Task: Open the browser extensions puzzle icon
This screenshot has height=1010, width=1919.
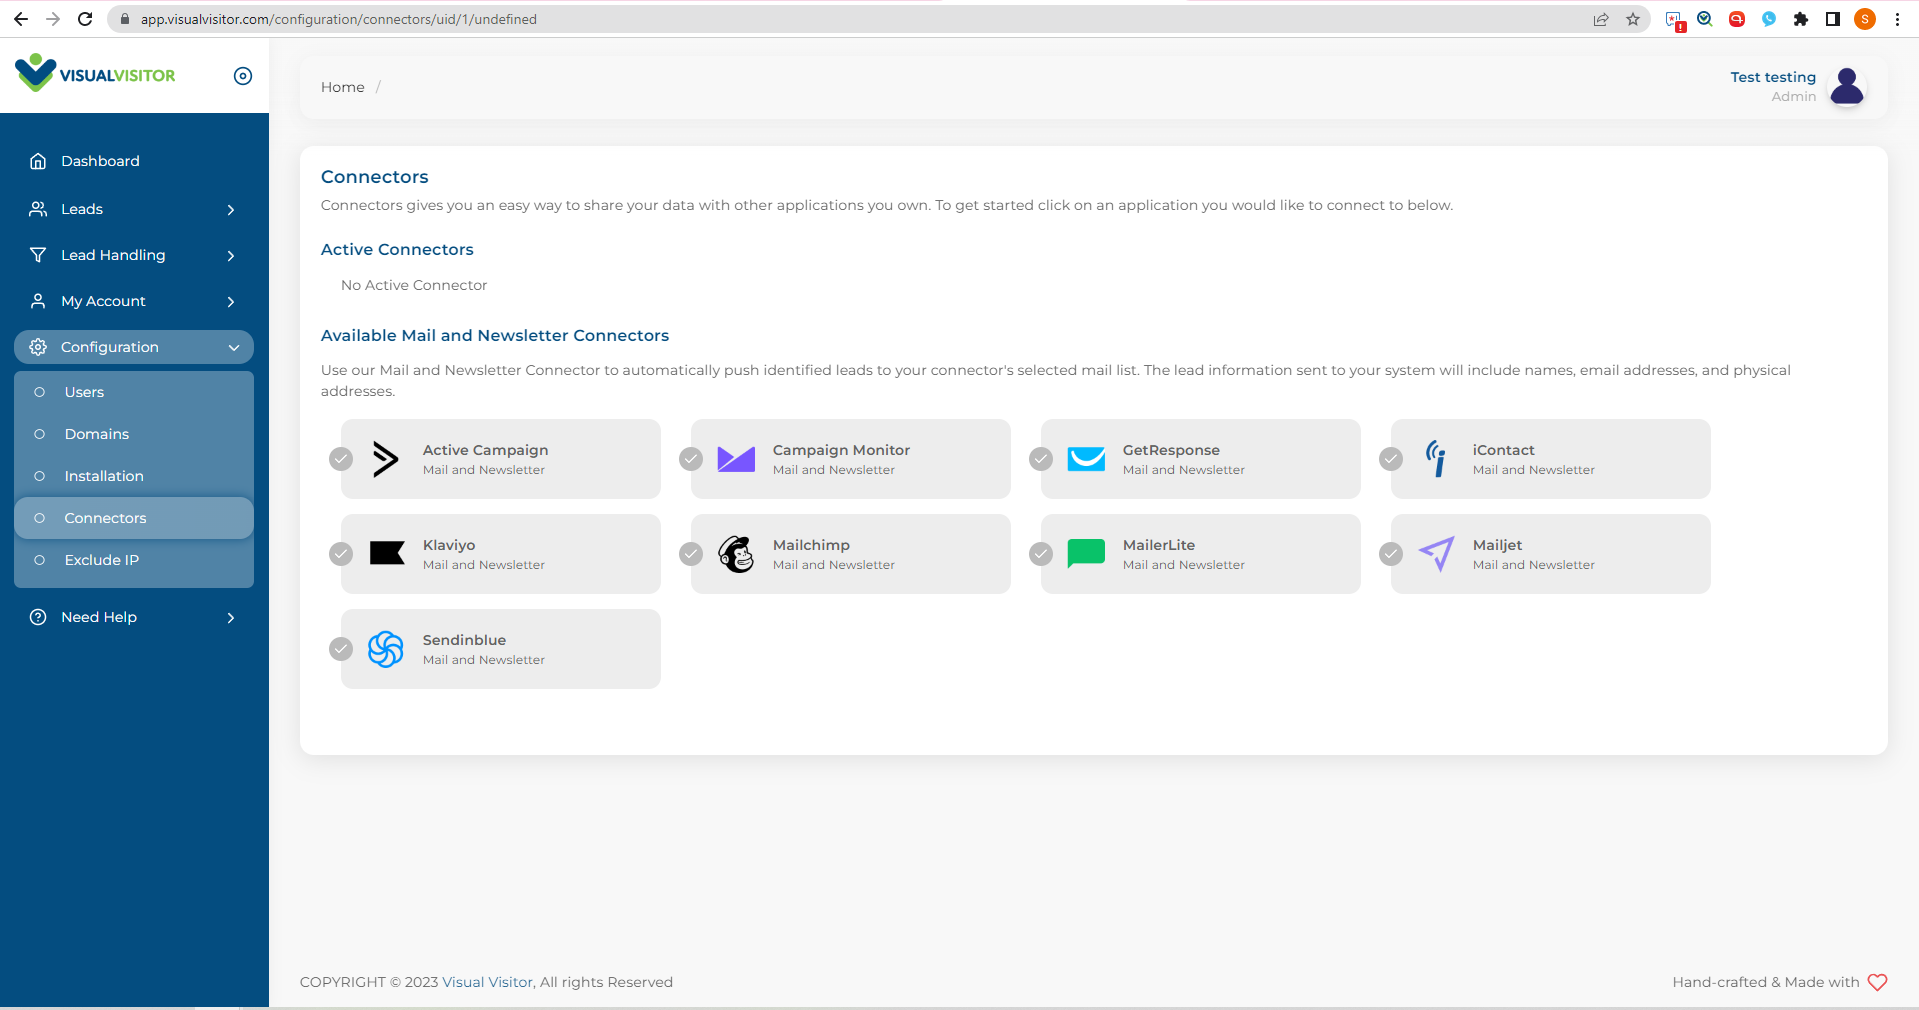Action: click(1801, 19)
